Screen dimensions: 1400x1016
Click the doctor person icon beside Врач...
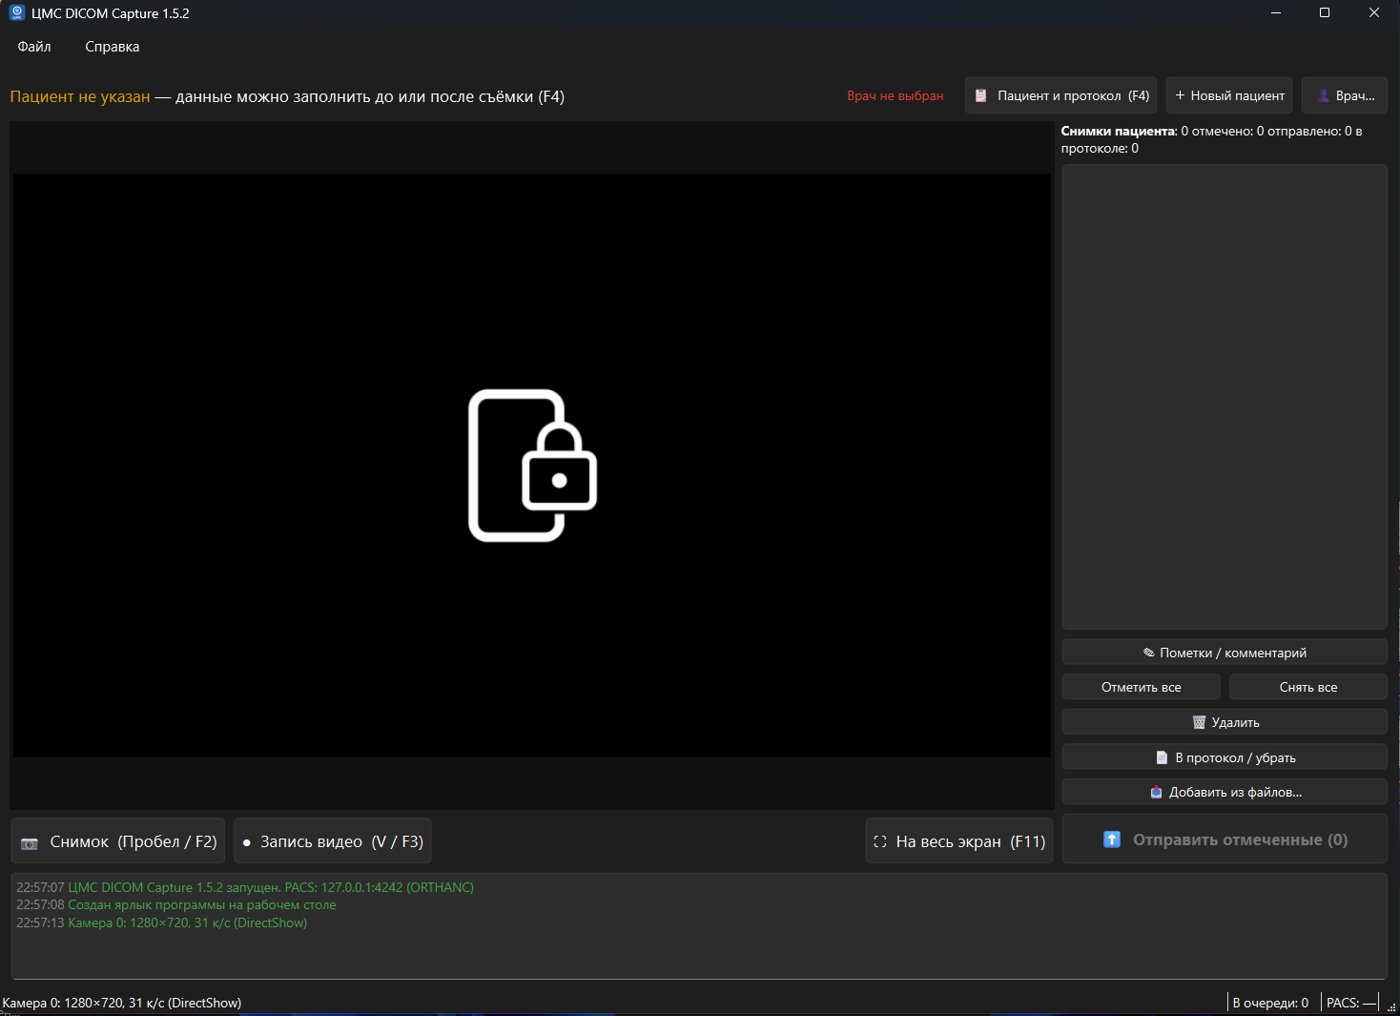click(1324, 96)
